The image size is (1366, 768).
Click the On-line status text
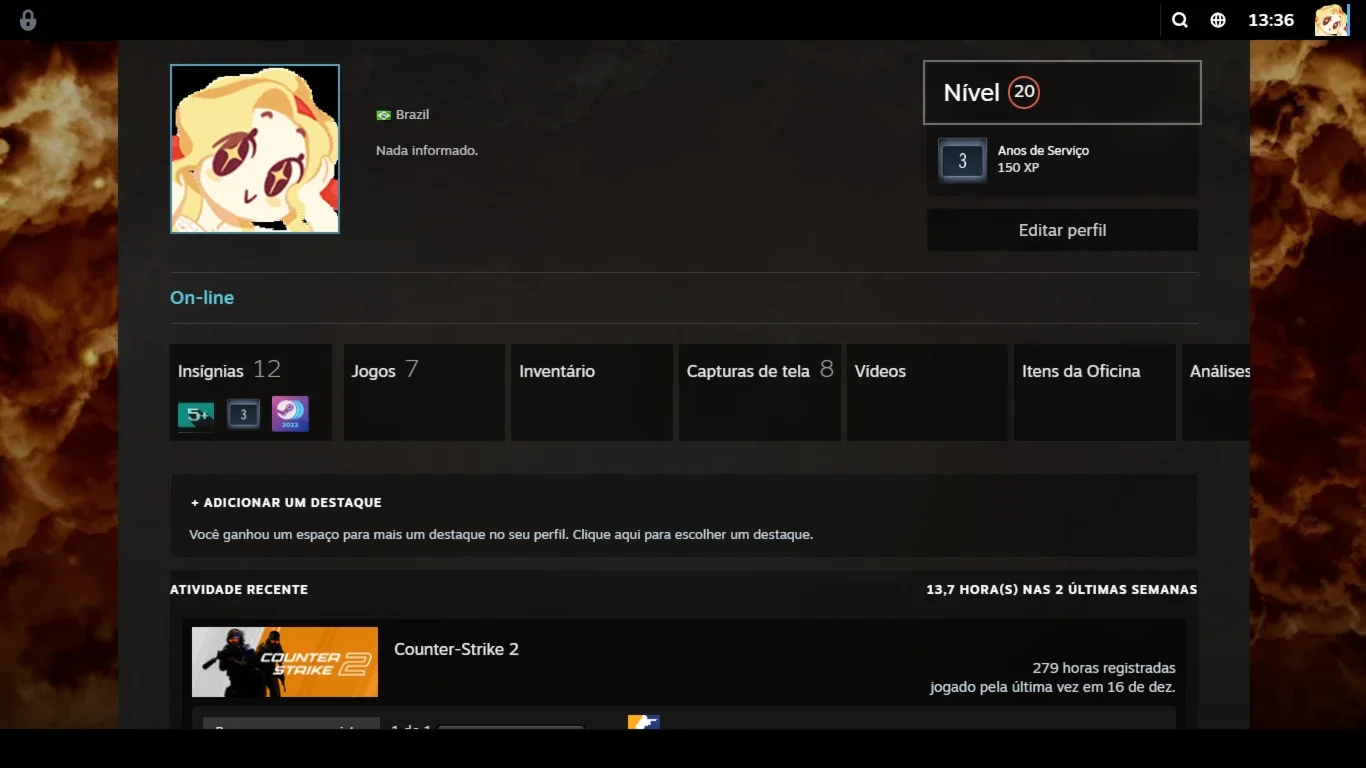pyautogui.click(x=202, y=298)
